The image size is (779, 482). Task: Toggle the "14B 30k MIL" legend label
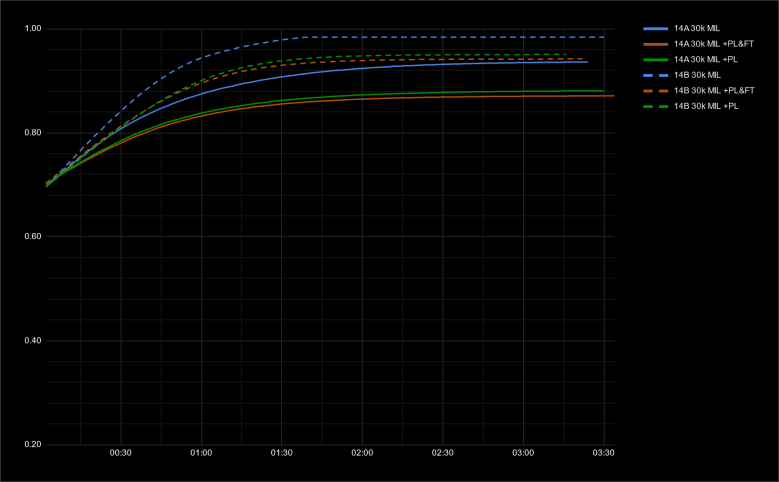point(696,75)
